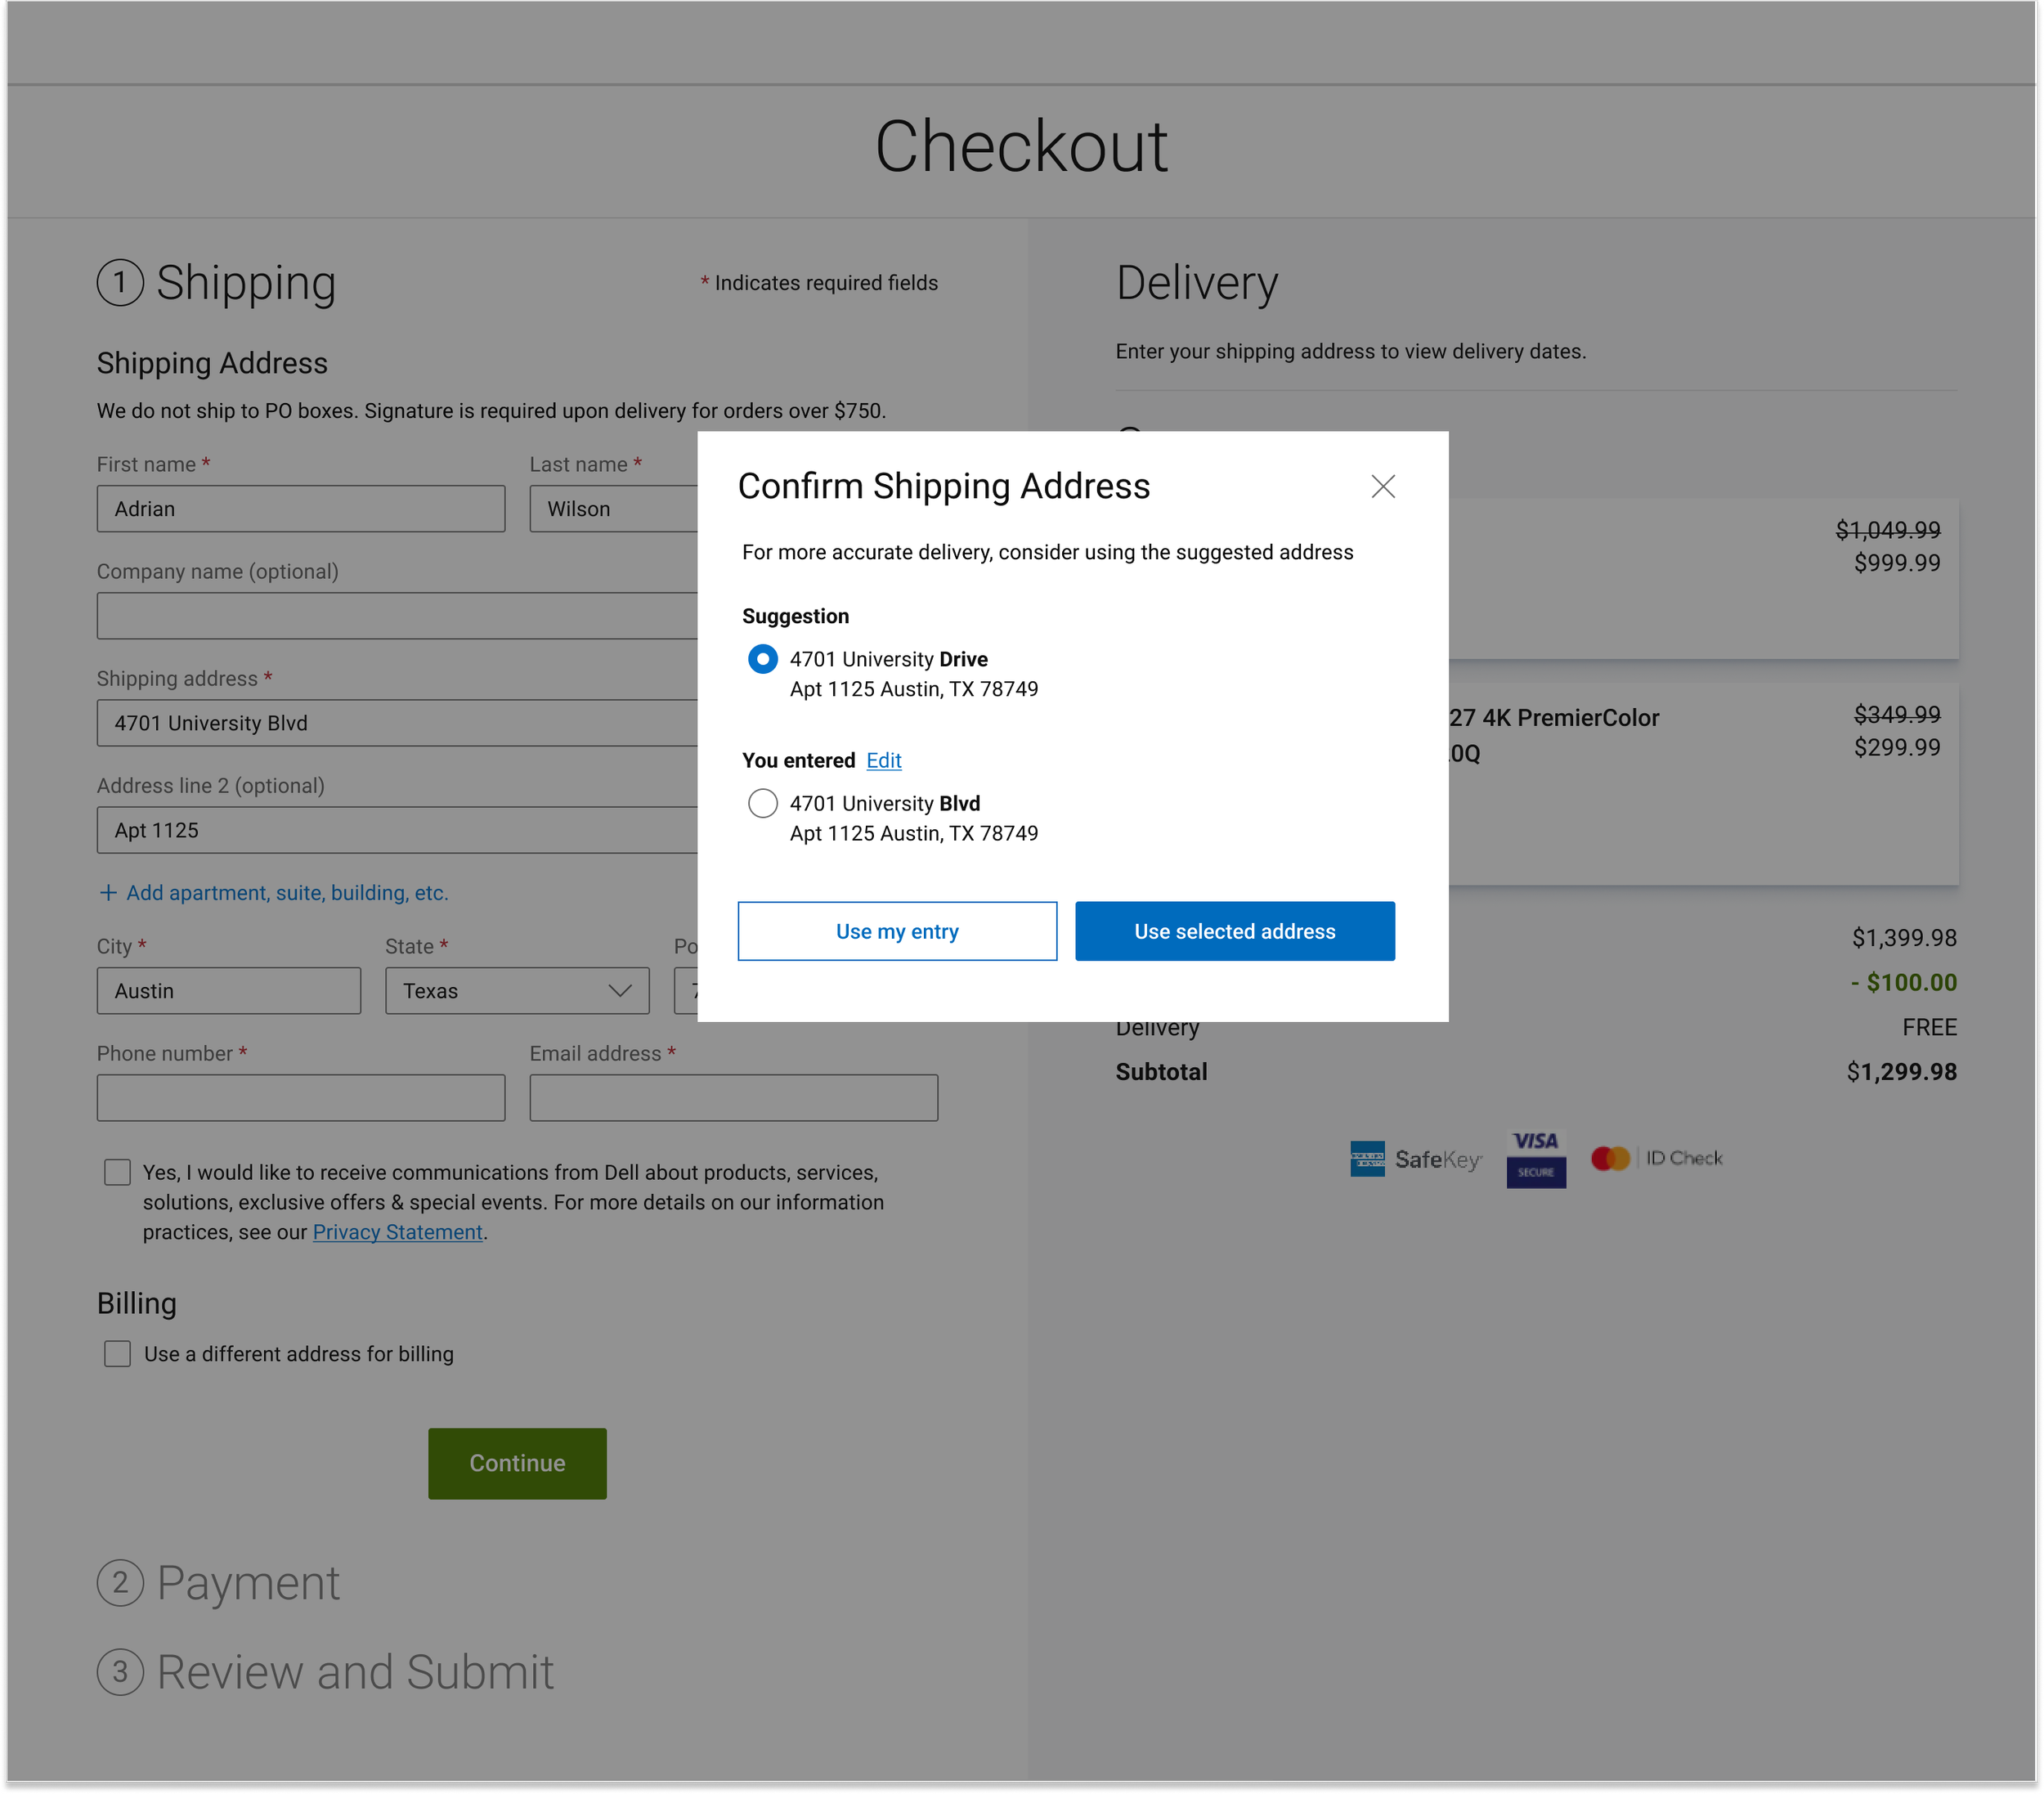Viewport: 2044px width, 1794px height.
Task: Click the Mastercard ID Check logo
Action: click(x=1656, y=1158)
